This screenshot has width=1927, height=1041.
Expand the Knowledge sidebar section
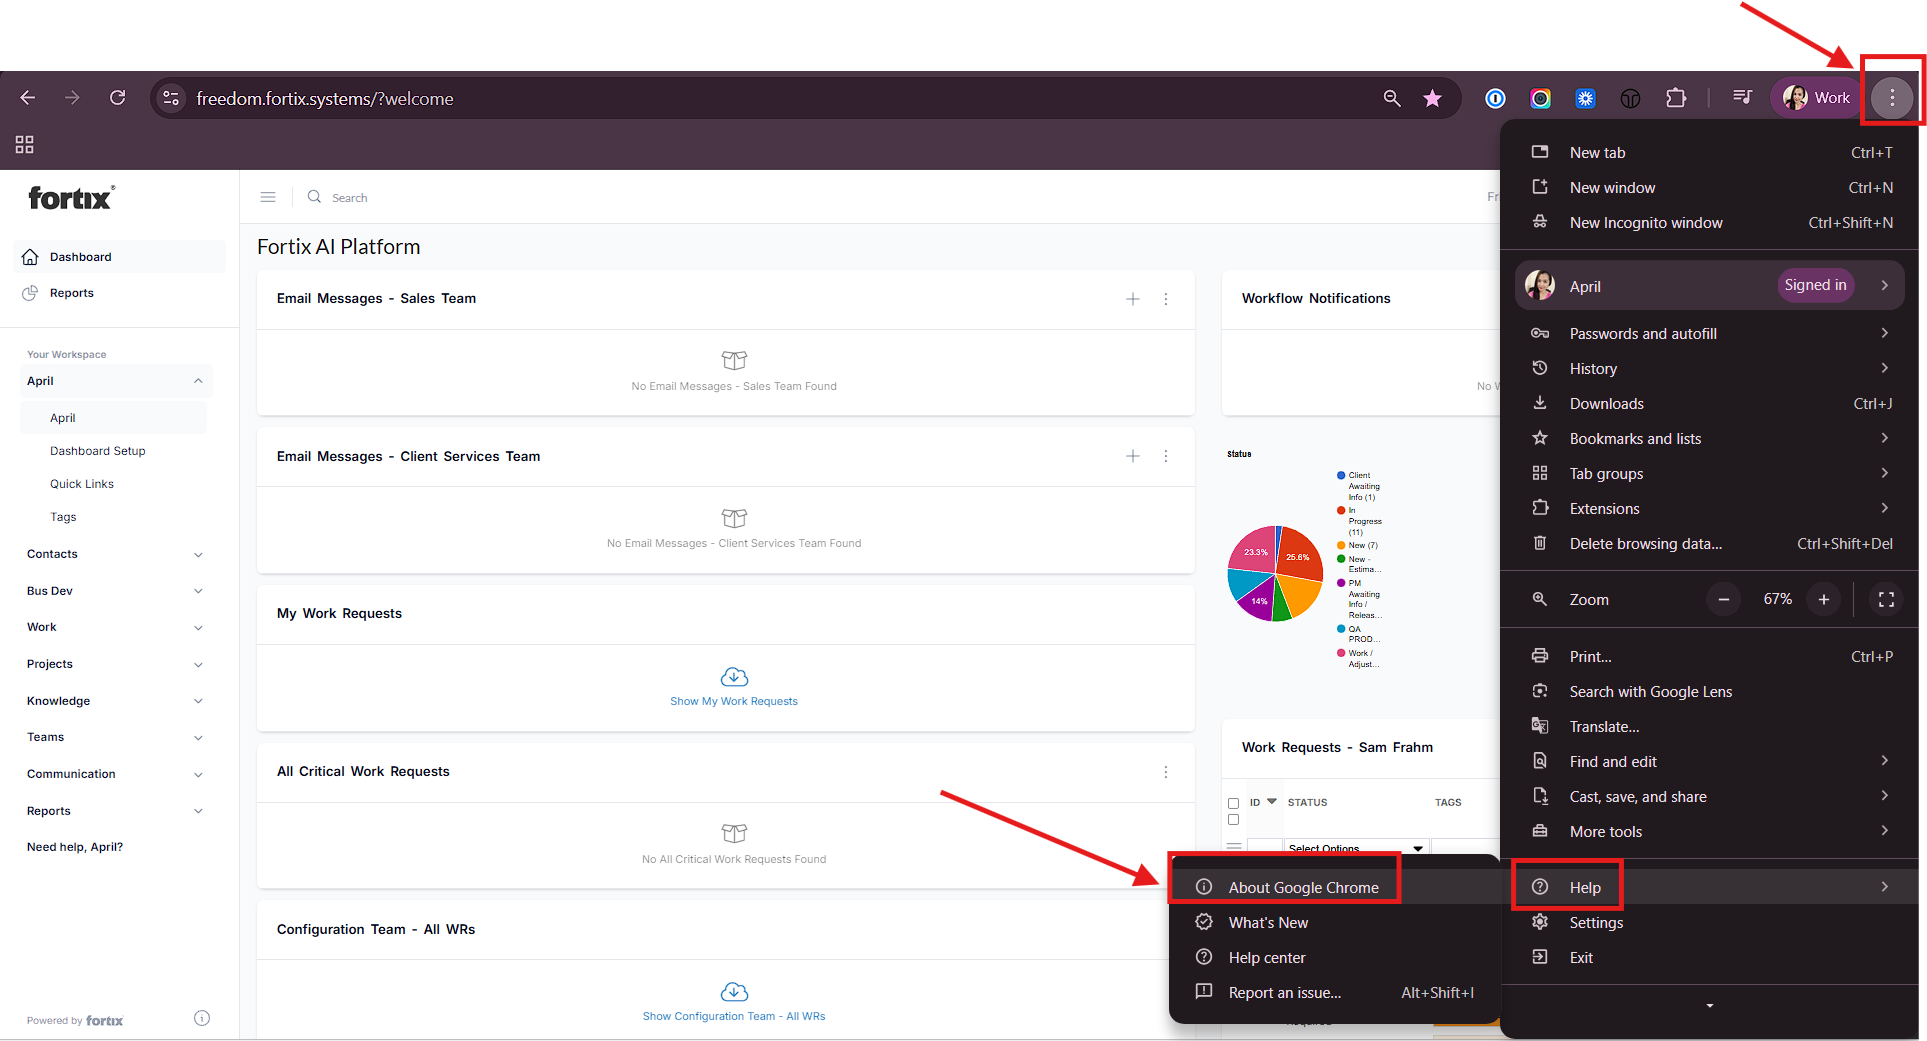point(198,701)
